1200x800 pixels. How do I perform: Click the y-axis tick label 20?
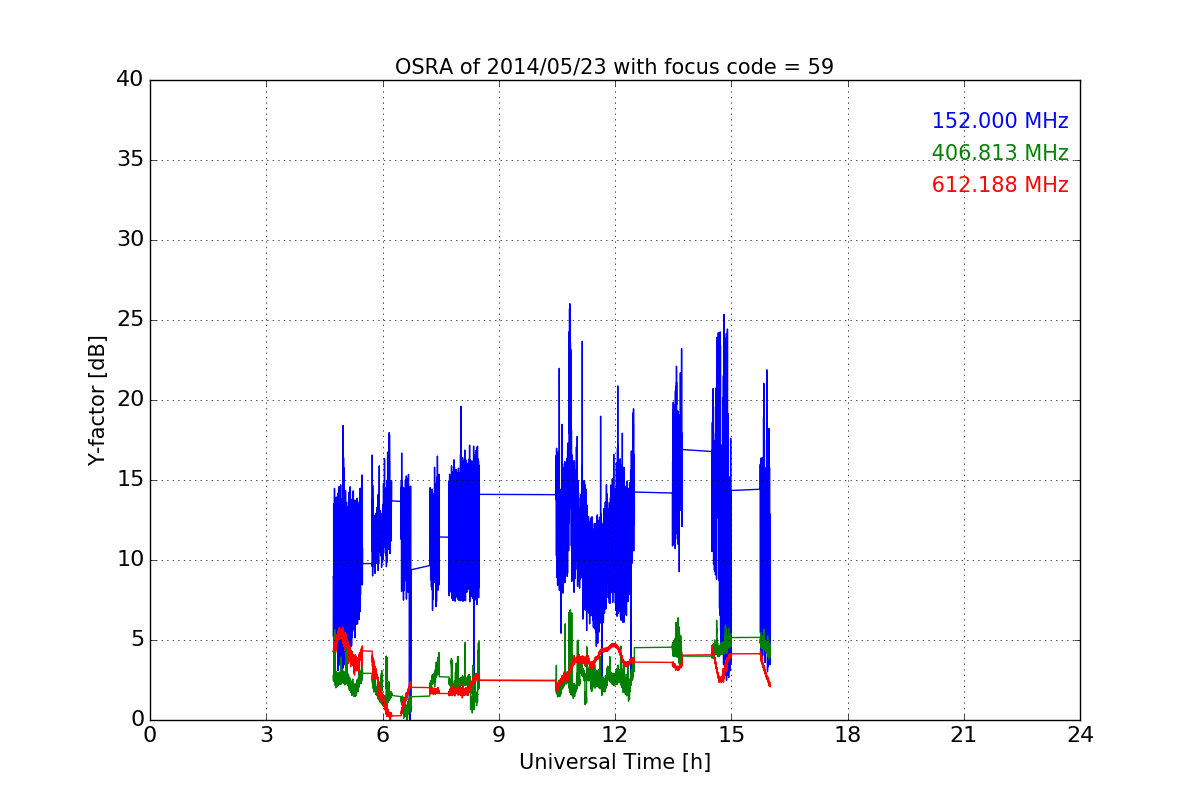[130, 400]
